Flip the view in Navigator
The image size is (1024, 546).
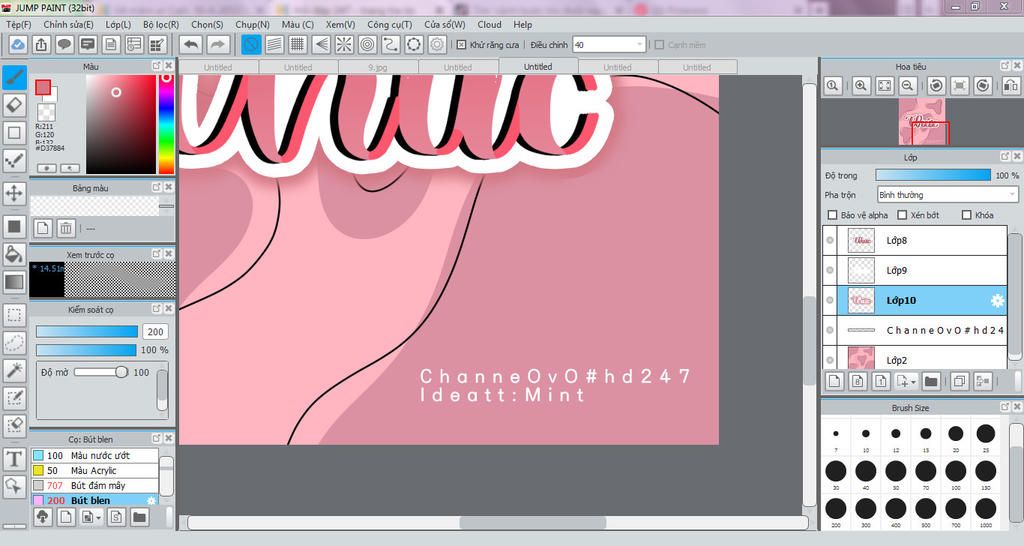click(1010, 86)
